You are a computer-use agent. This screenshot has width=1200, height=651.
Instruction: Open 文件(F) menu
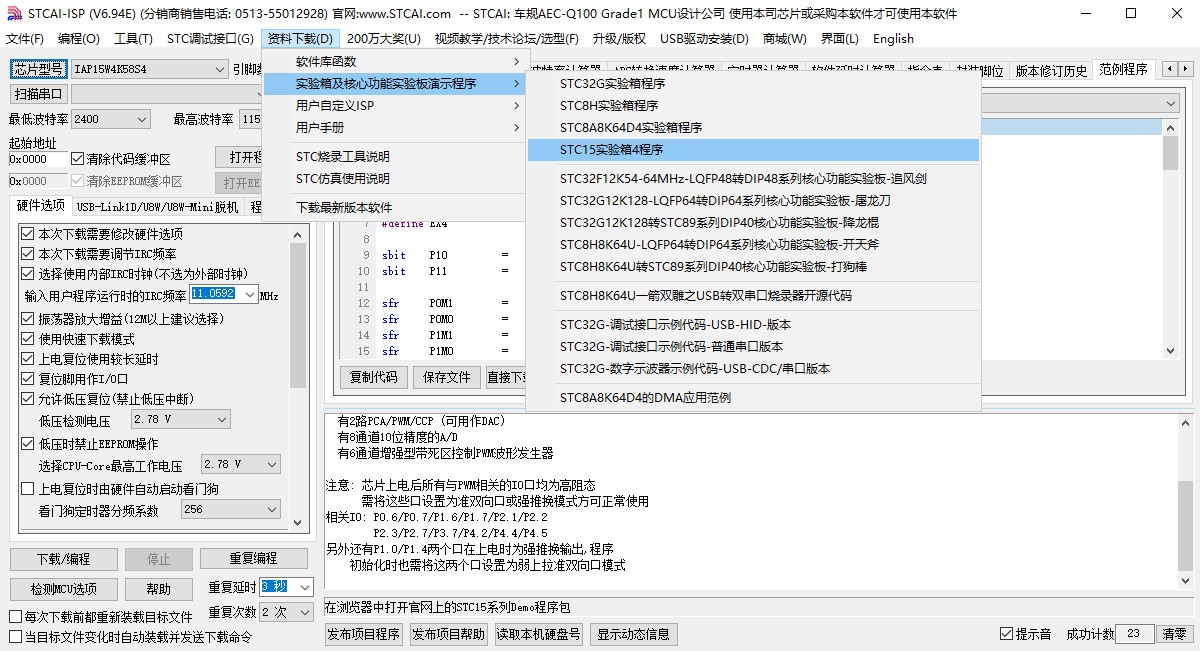[25, 38]
